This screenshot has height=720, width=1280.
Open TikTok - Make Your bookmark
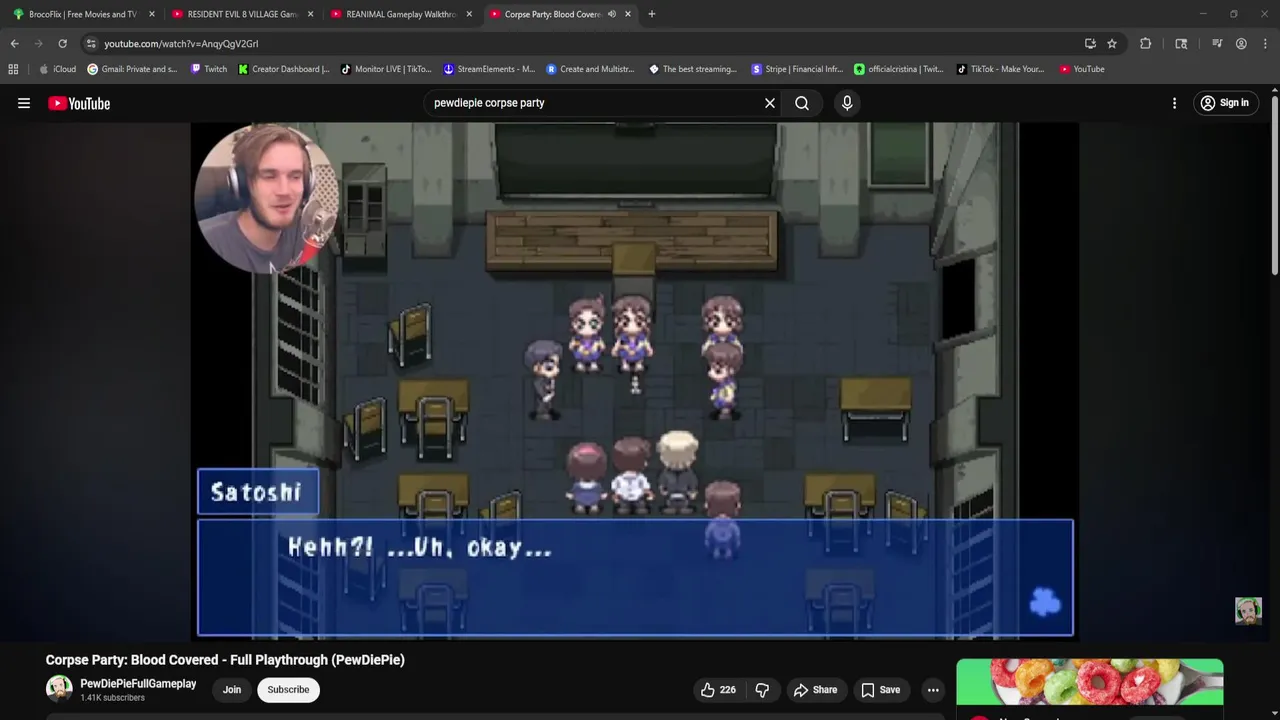[x=1000, y=69]
